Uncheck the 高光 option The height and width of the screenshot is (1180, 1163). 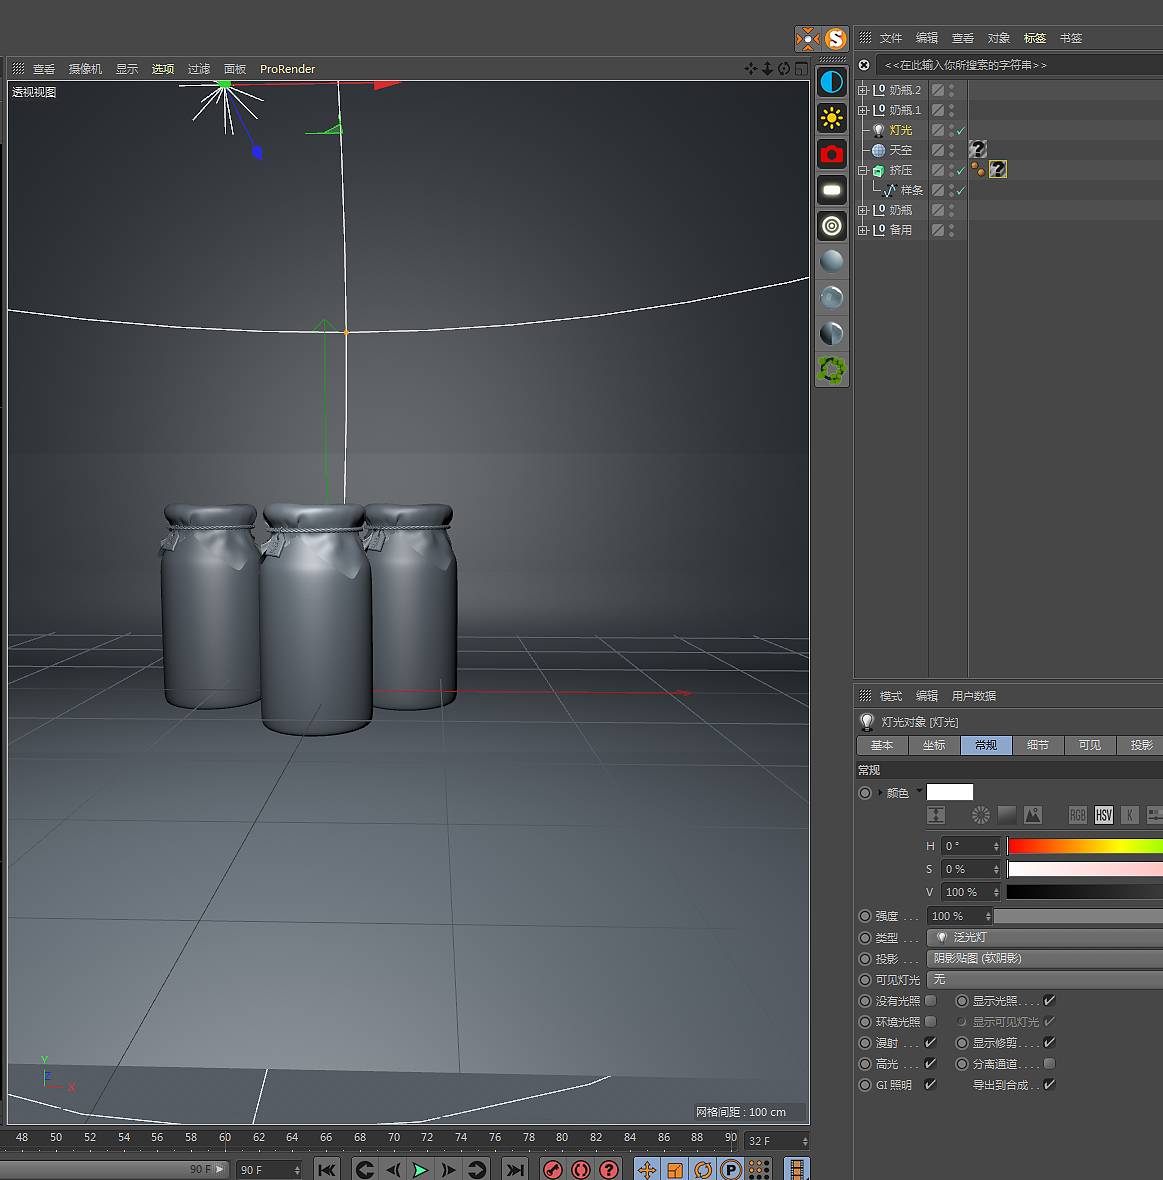930,1063
